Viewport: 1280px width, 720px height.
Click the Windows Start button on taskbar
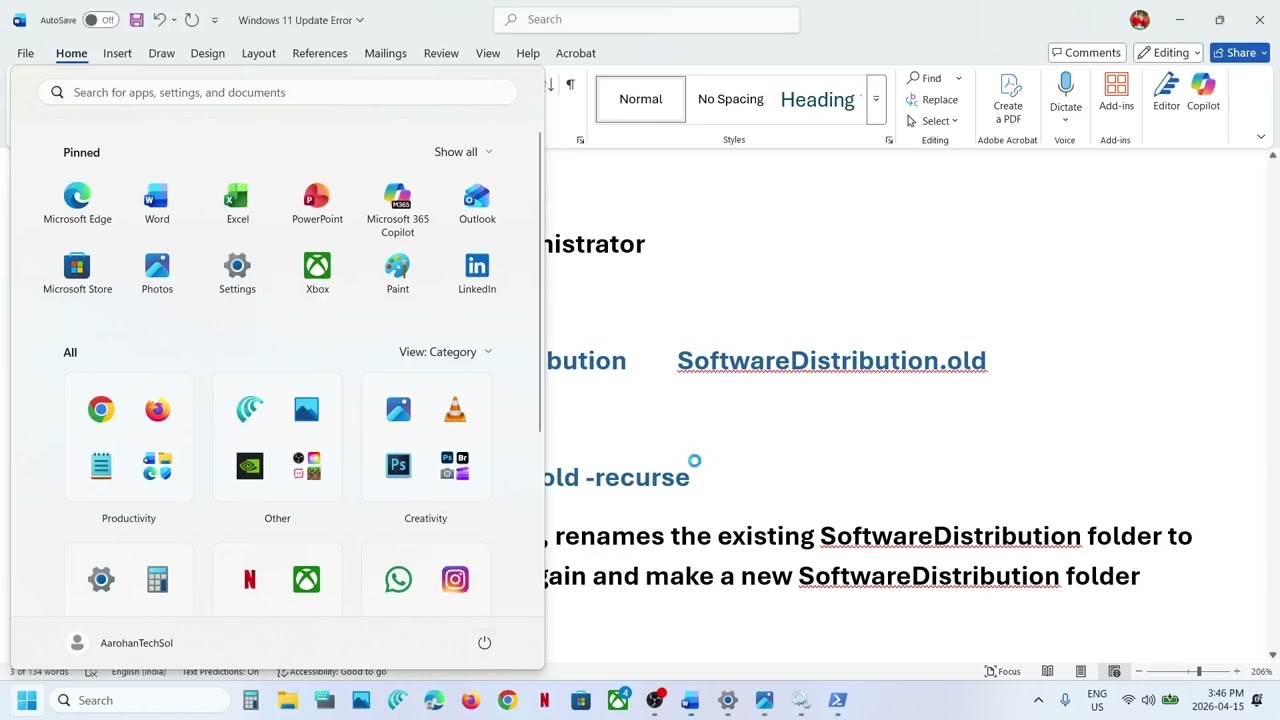[x=27, y=700]
